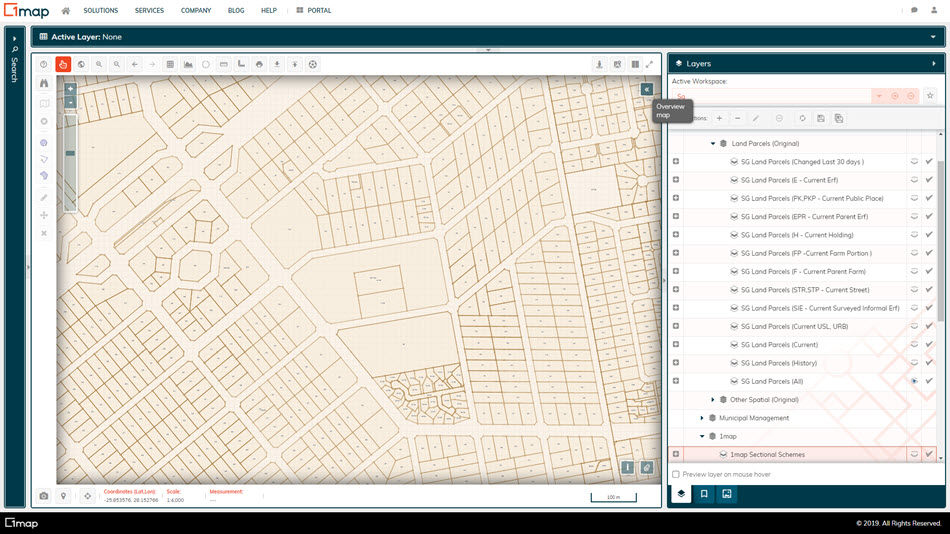
Task: Toggle fullscreen map with expand arrows
Action: [x=649, y=64]
